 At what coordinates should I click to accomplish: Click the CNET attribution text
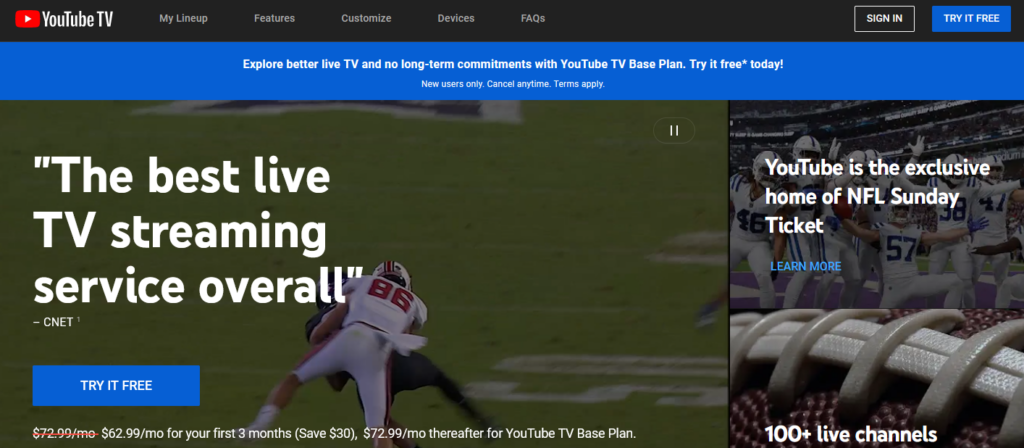pyautogui.click(x=56, y=322)
